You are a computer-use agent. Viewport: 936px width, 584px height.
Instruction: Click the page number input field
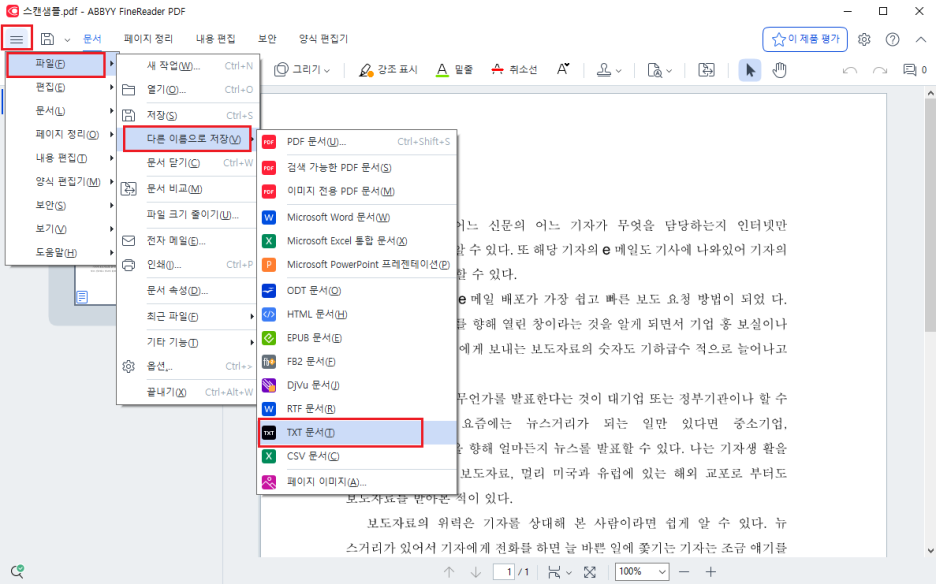(504, 571)
